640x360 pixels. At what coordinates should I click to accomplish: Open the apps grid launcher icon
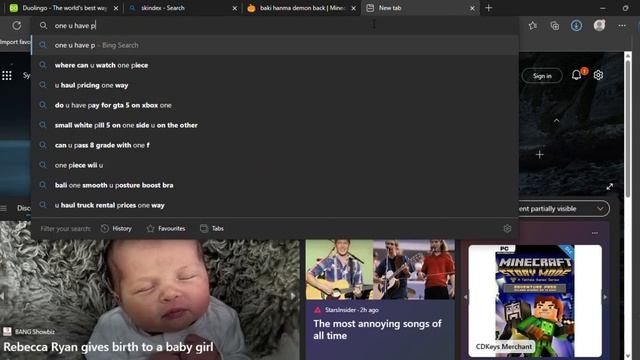click(7, 76)
